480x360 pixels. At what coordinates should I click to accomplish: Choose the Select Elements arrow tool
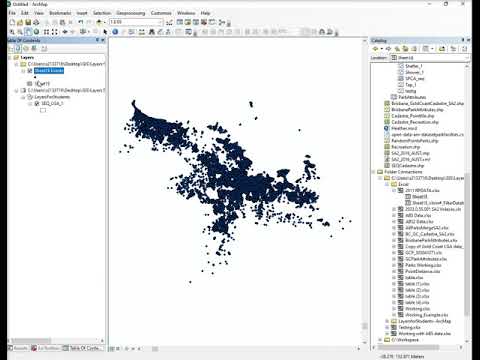pyautogui.click(x=105, y=32)
